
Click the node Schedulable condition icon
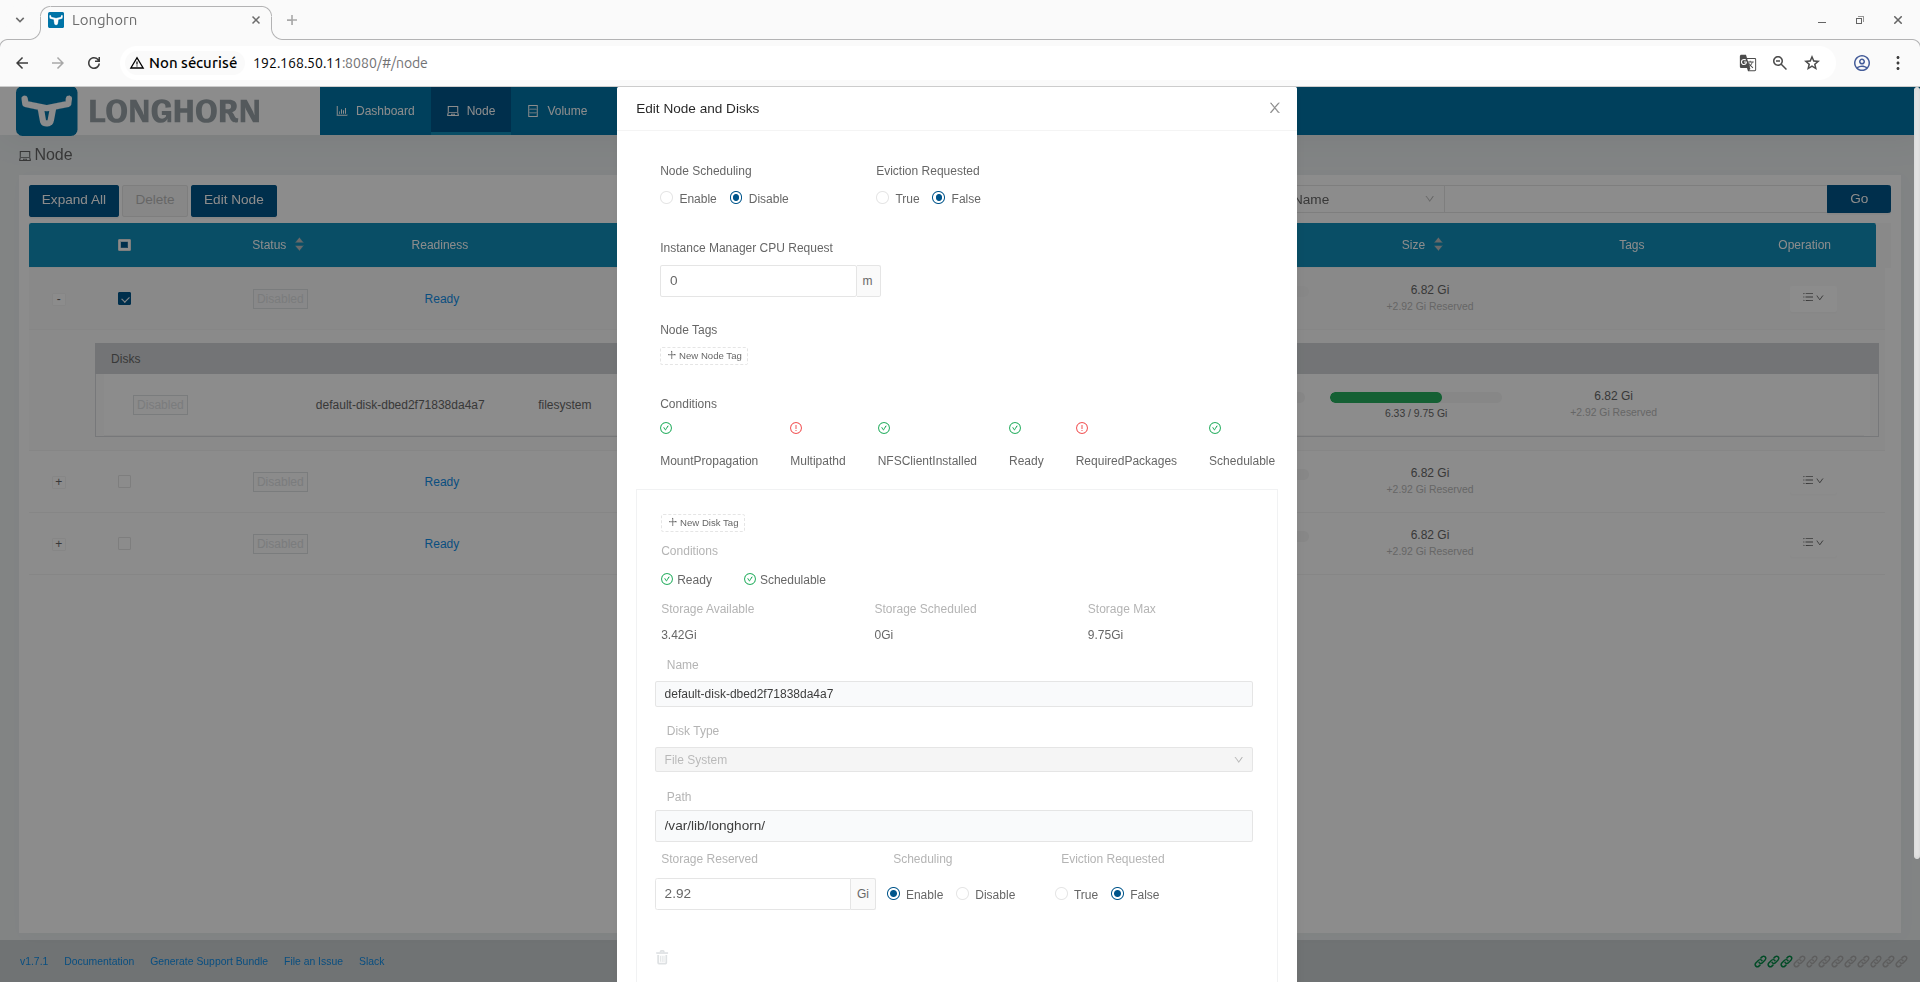coord(1215,428)
